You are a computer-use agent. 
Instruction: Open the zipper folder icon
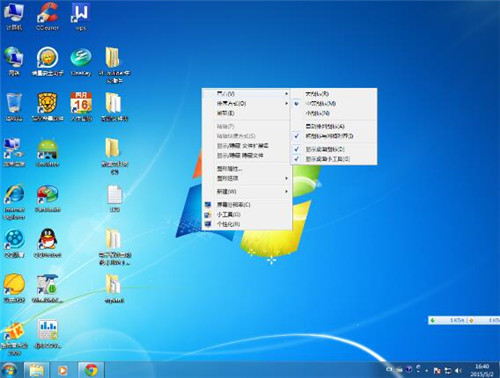click(114, 288)
